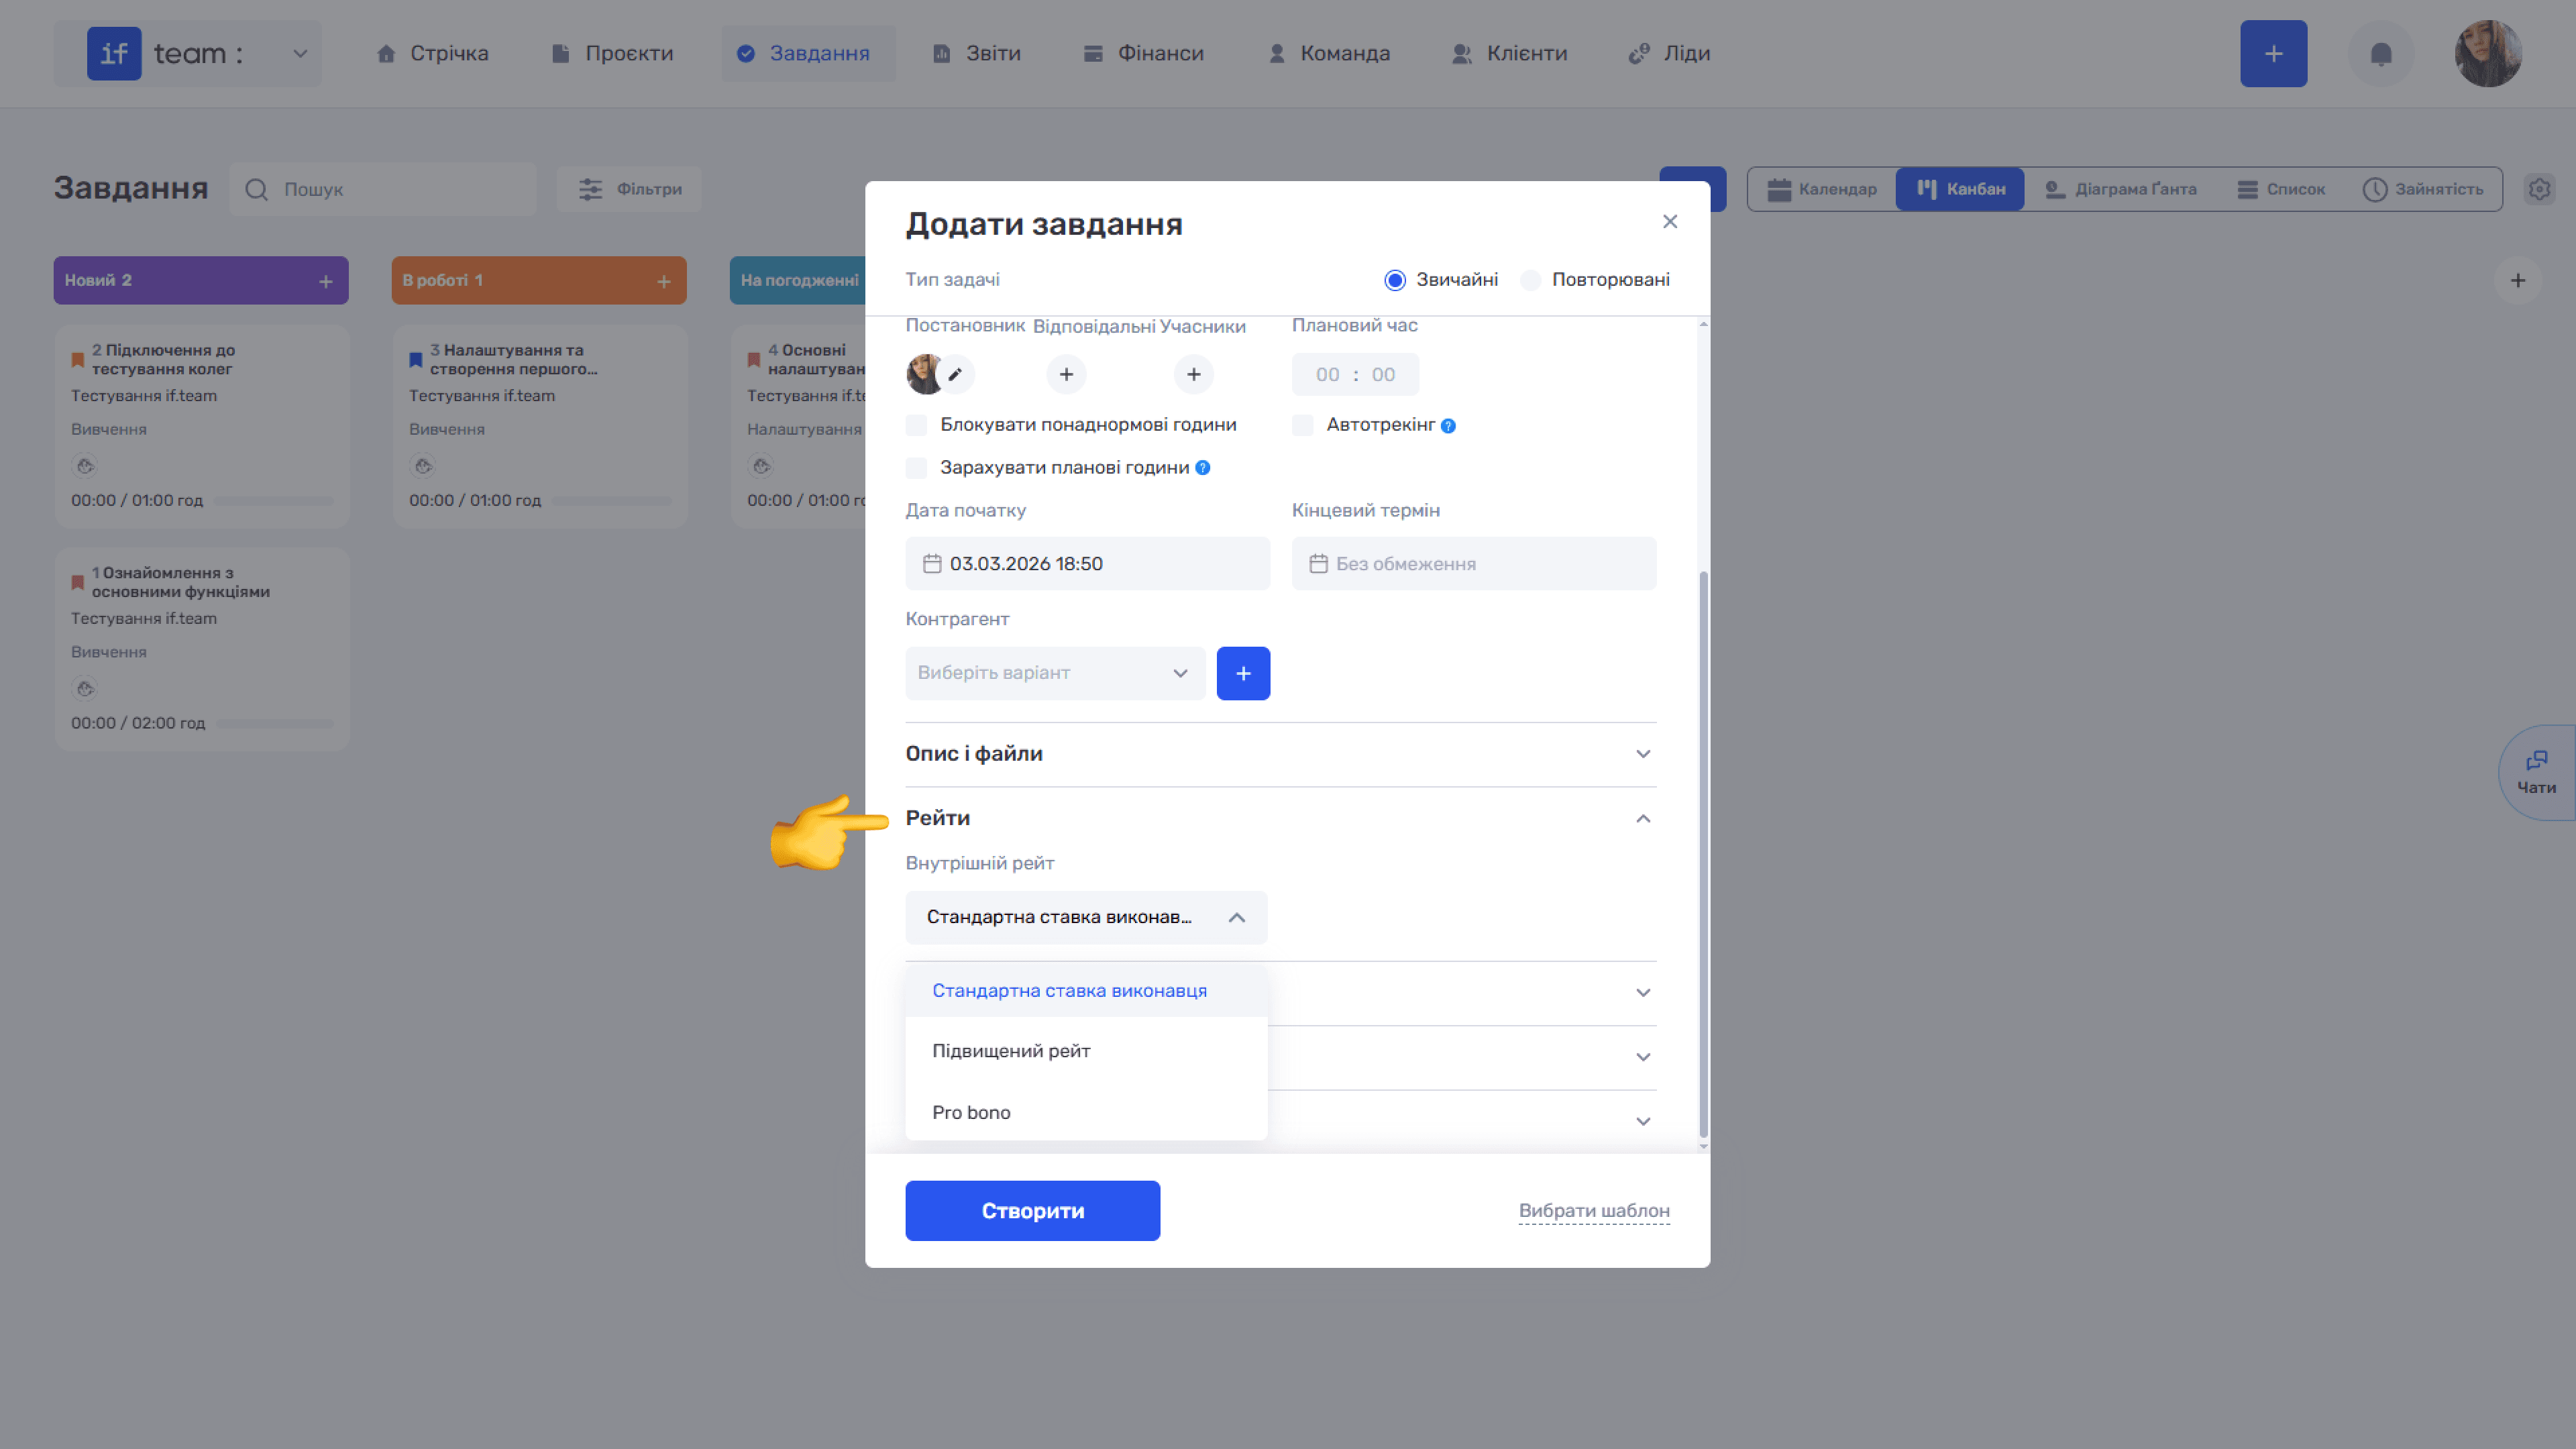Open the team workspace dropdown chevron
Image resolution: width=2576 pixels, height=1449 pixels.
pos(300,54)
